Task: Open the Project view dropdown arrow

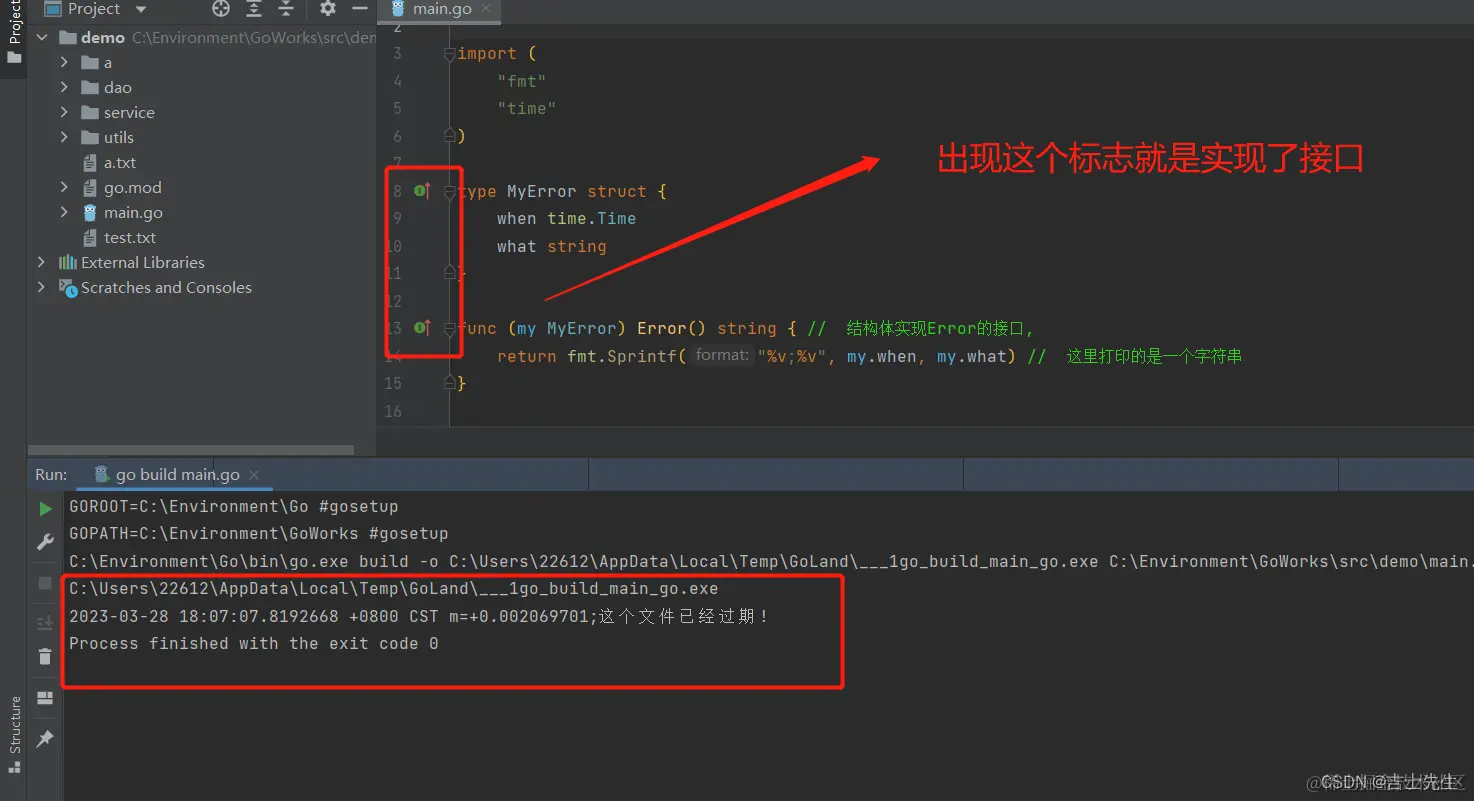Action: click(x=140, y=9)
